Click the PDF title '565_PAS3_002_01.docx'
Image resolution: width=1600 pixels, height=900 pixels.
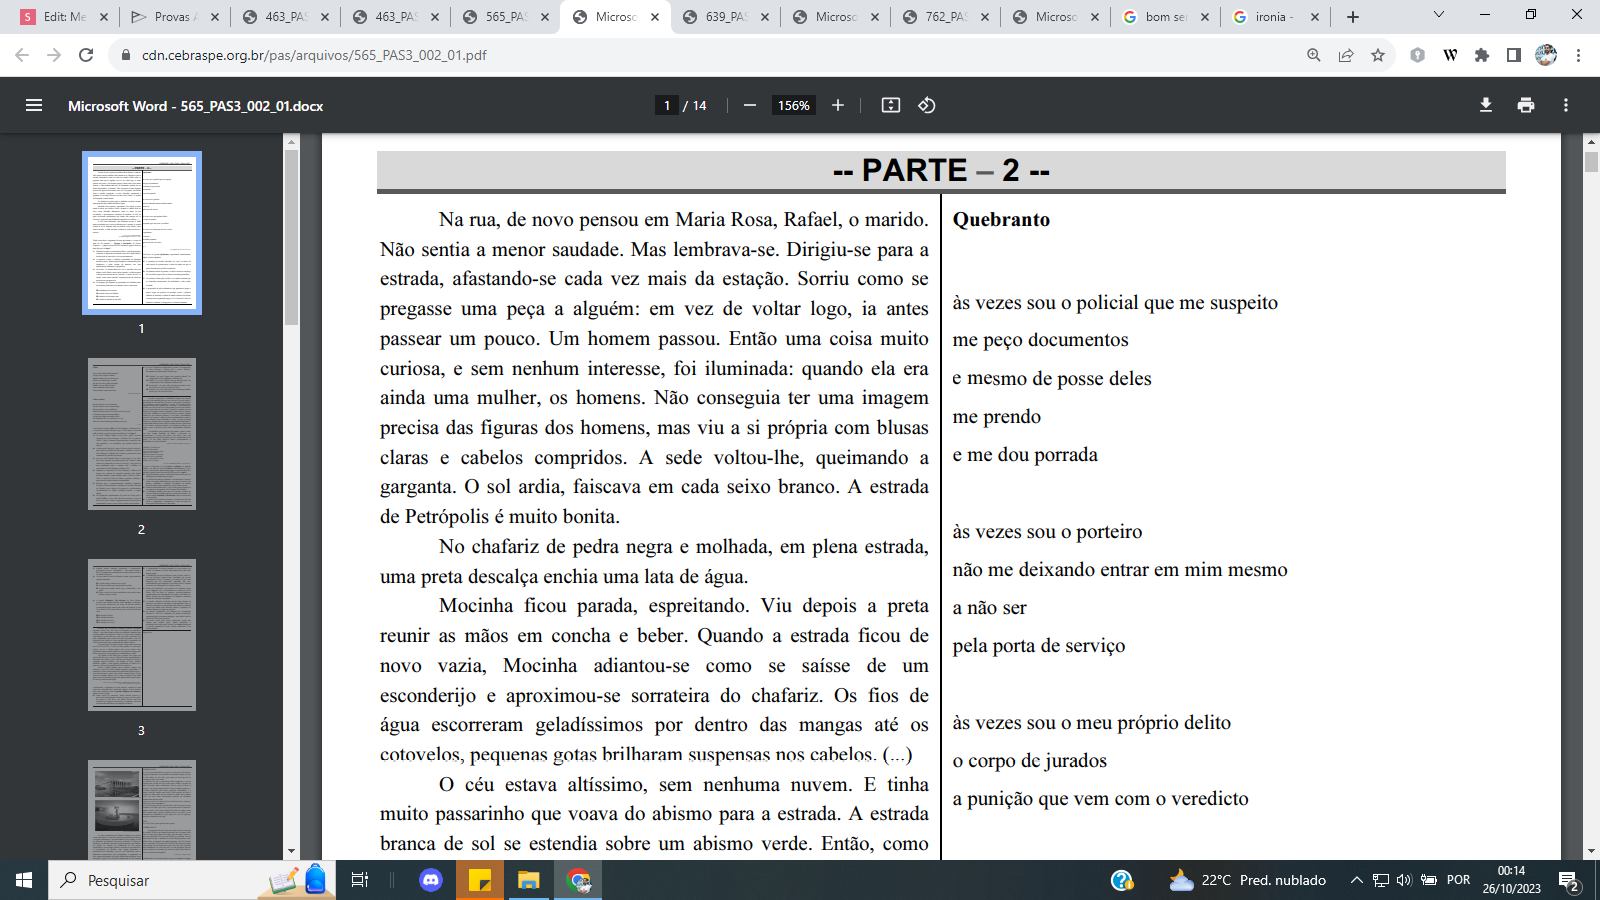(252, 106)
